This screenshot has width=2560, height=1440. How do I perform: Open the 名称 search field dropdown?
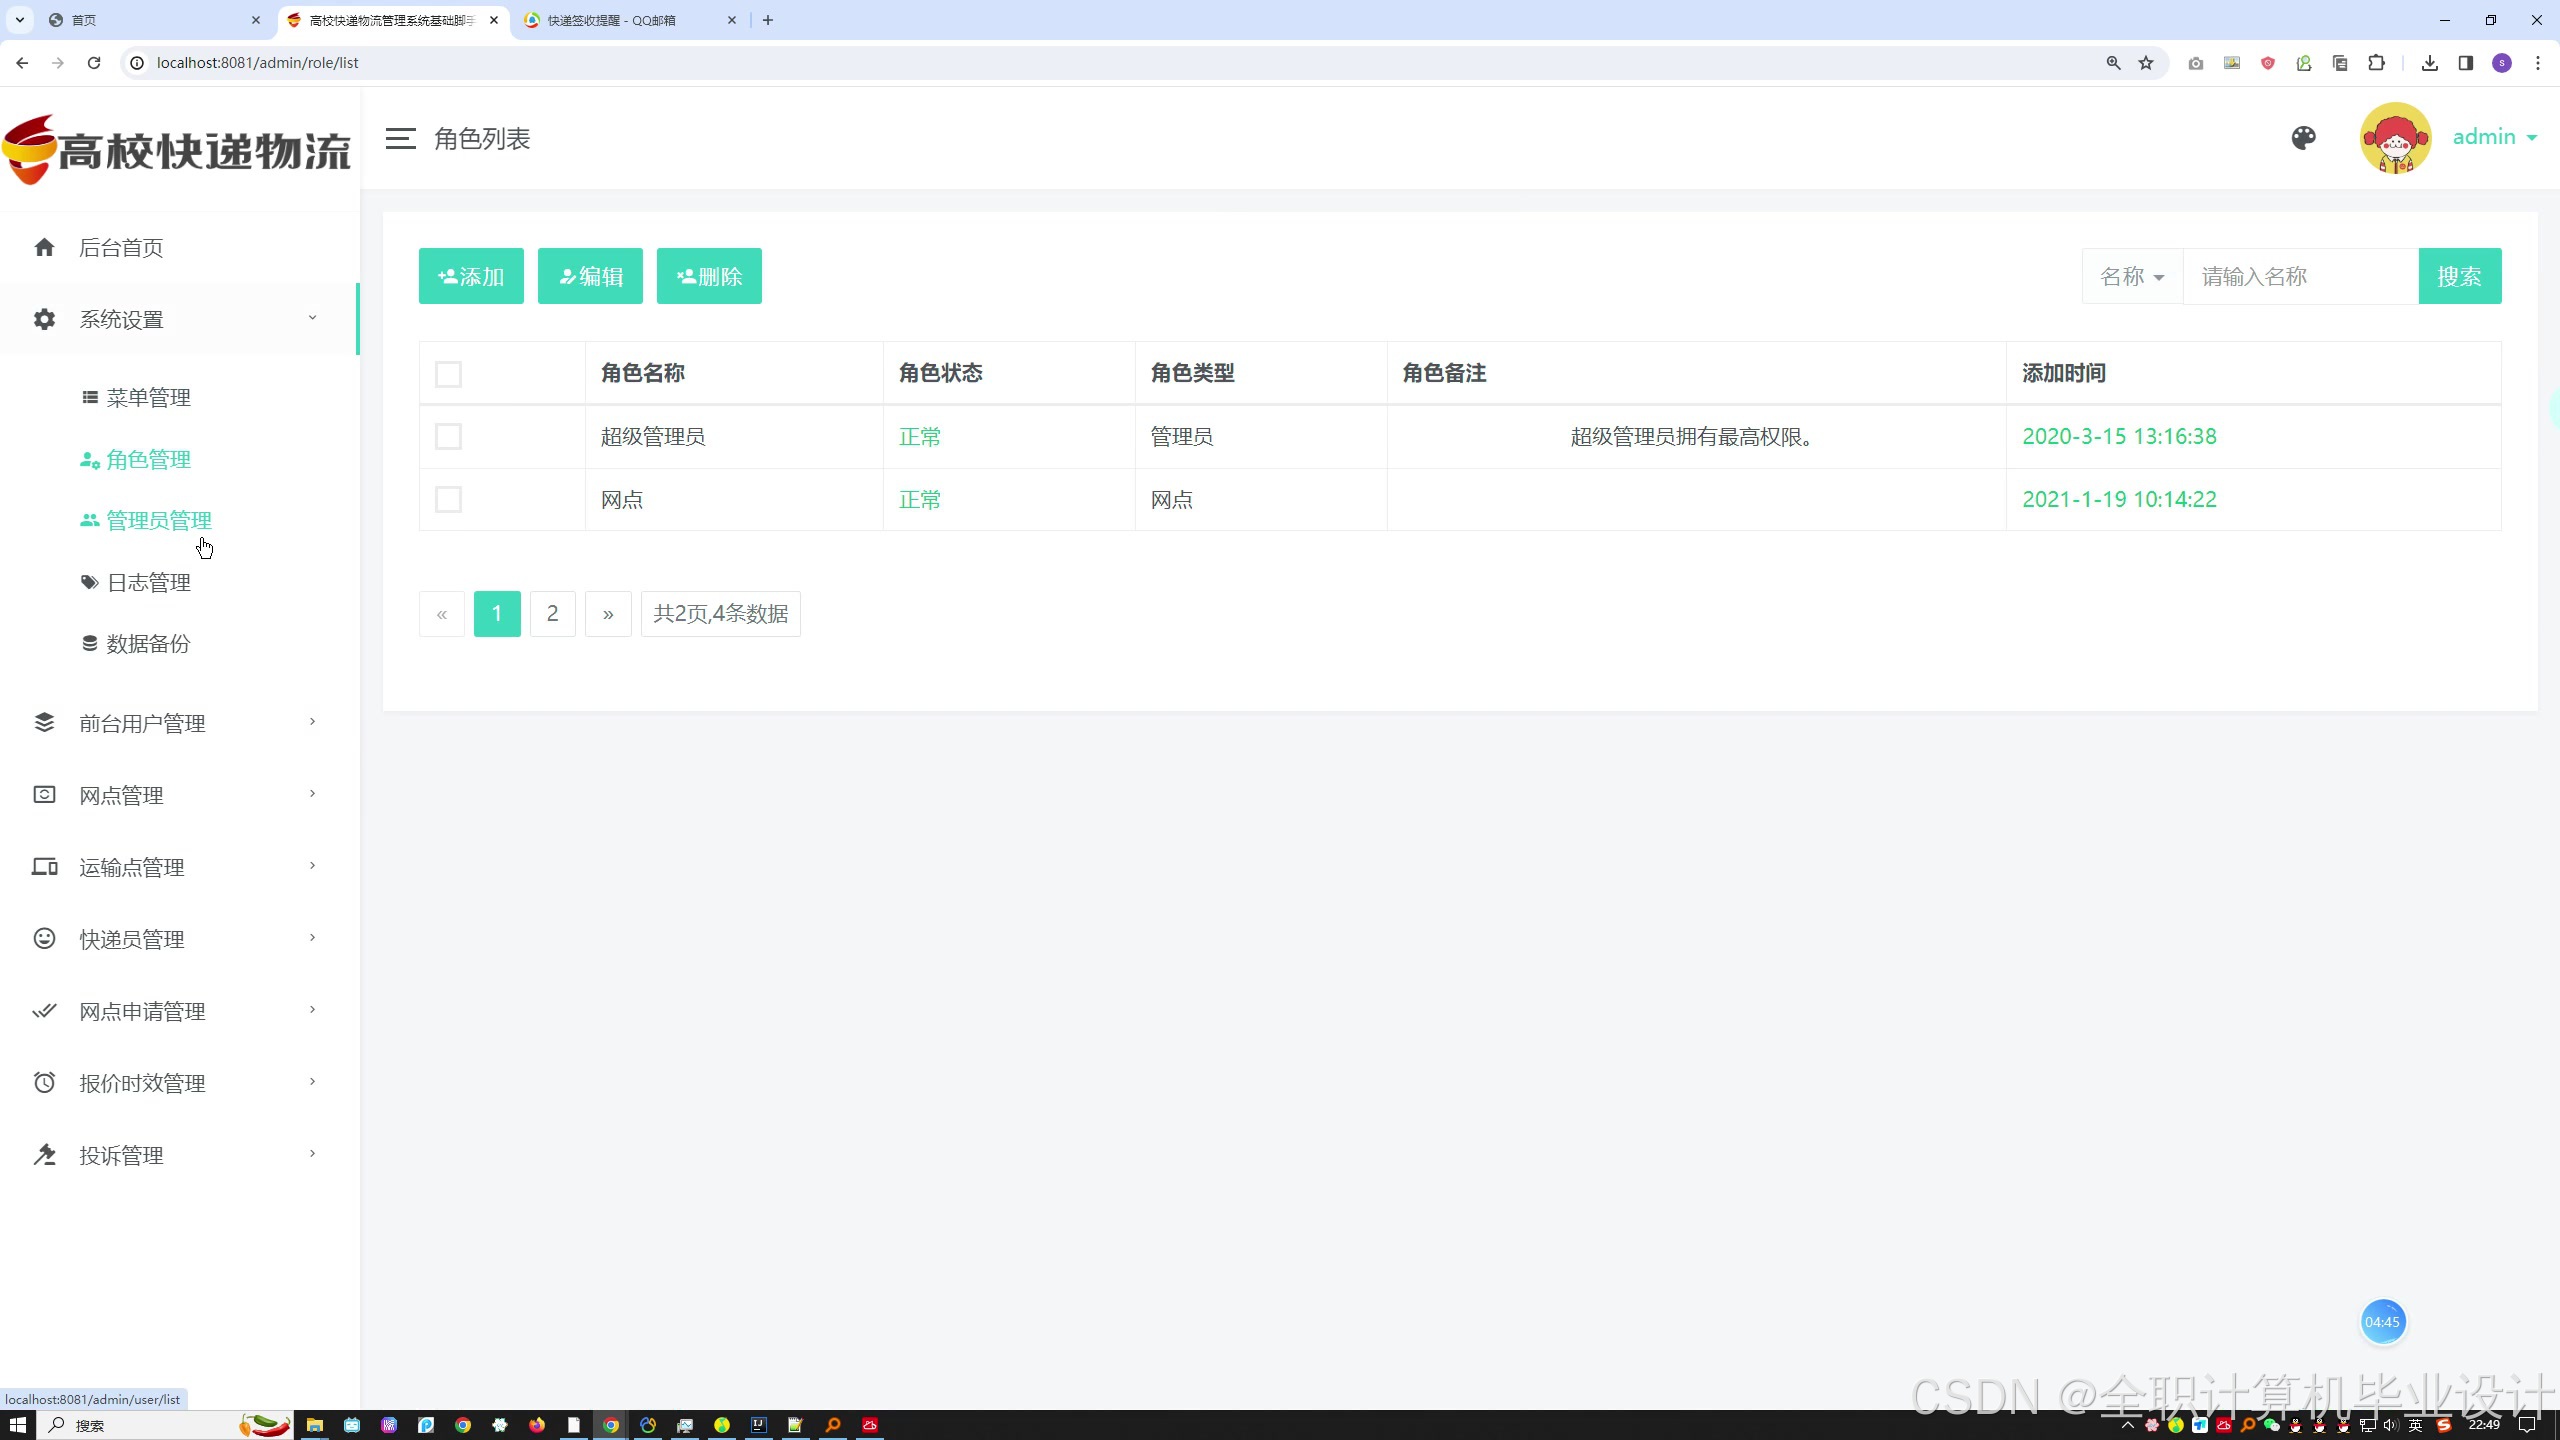(2132, 277)
